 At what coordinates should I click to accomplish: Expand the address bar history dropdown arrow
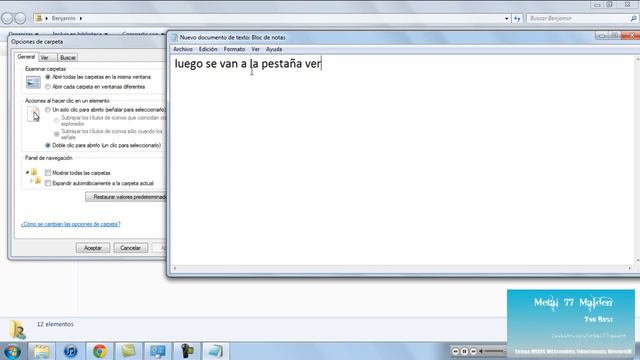507,18
